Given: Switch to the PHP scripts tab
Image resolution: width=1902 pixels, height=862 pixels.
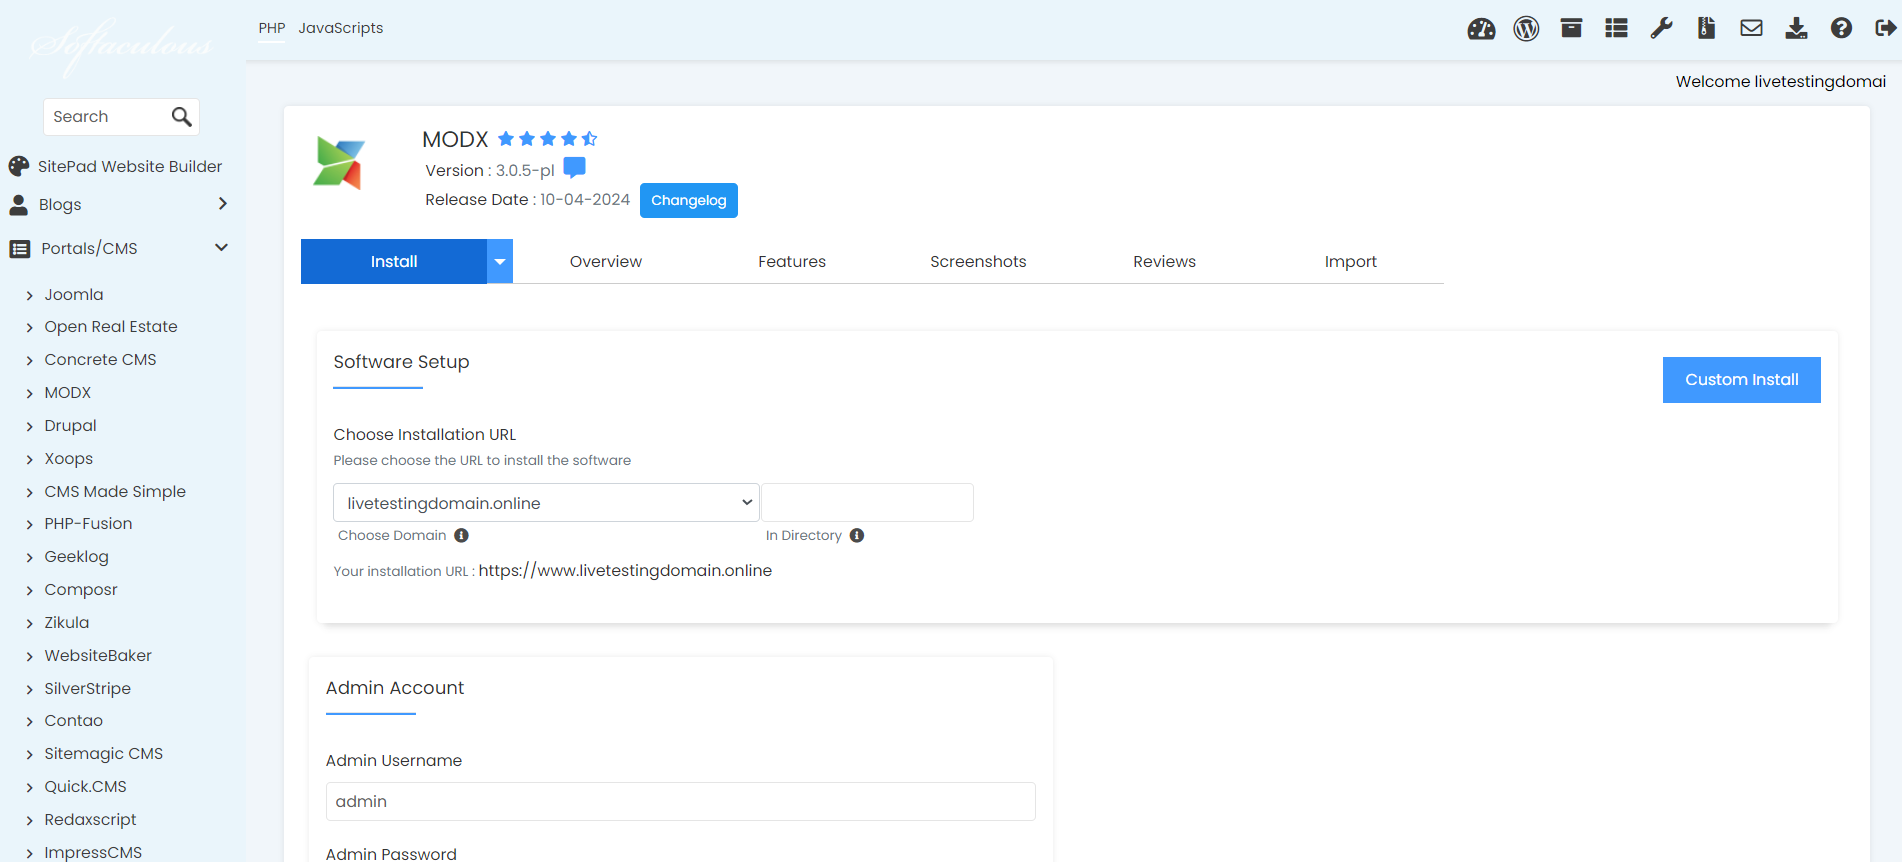Looking at the screenshot, I should click(272, 28).
